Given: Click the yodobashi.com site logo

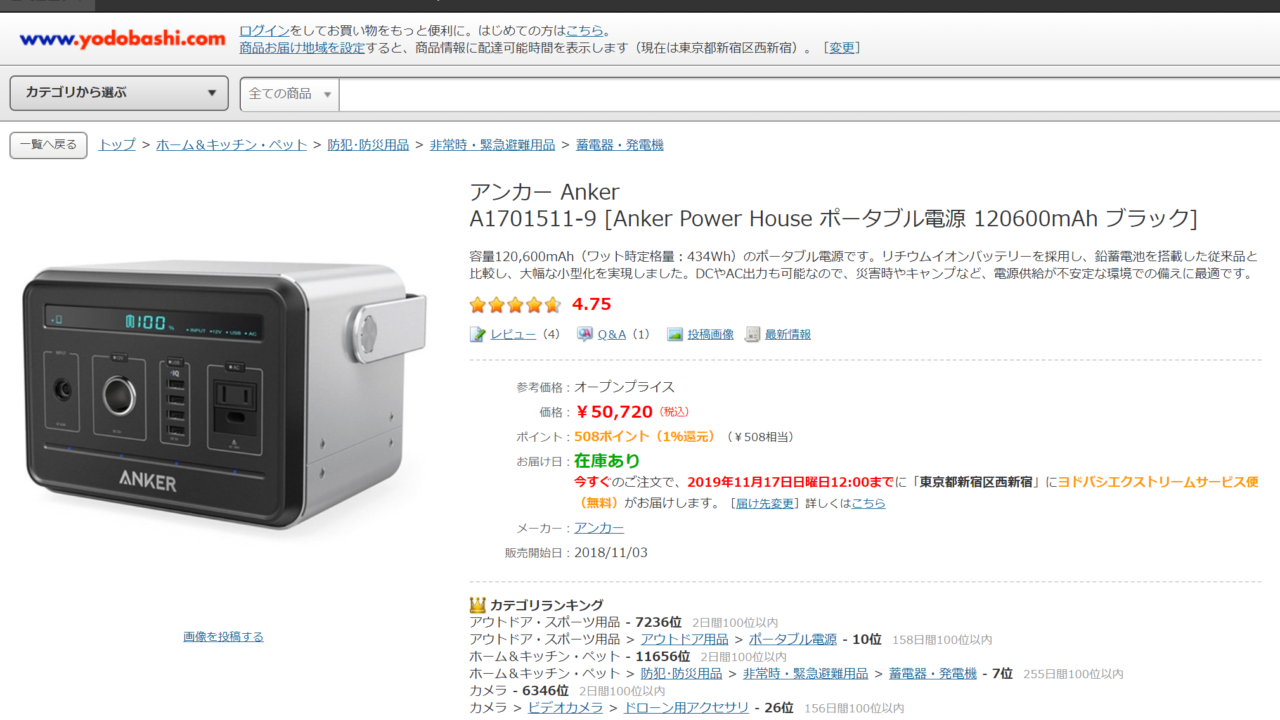Looking at the screenshot, I should coord(122,39).
